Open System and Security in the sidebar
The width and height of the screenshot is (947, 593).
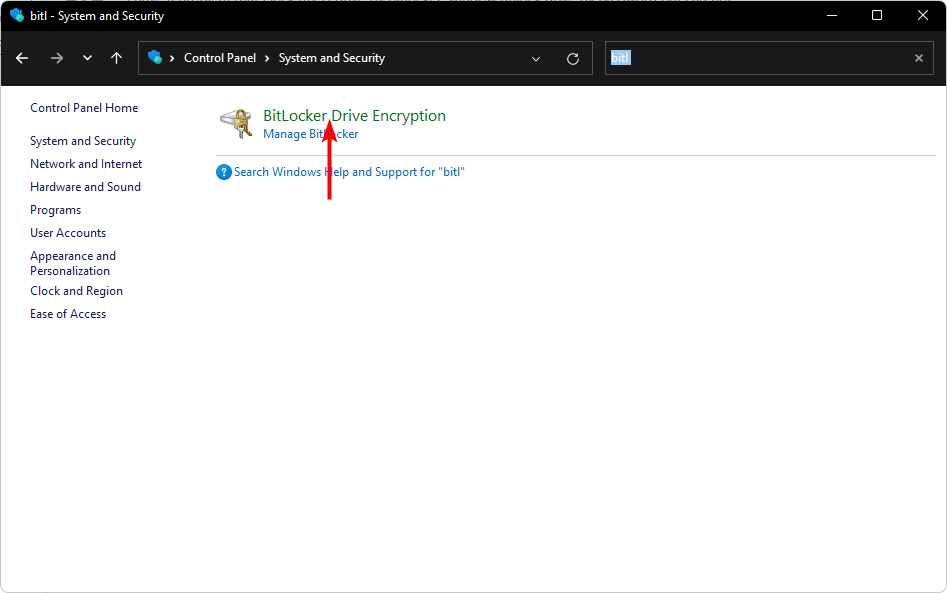pyautogui.click(x=83, y=141)
